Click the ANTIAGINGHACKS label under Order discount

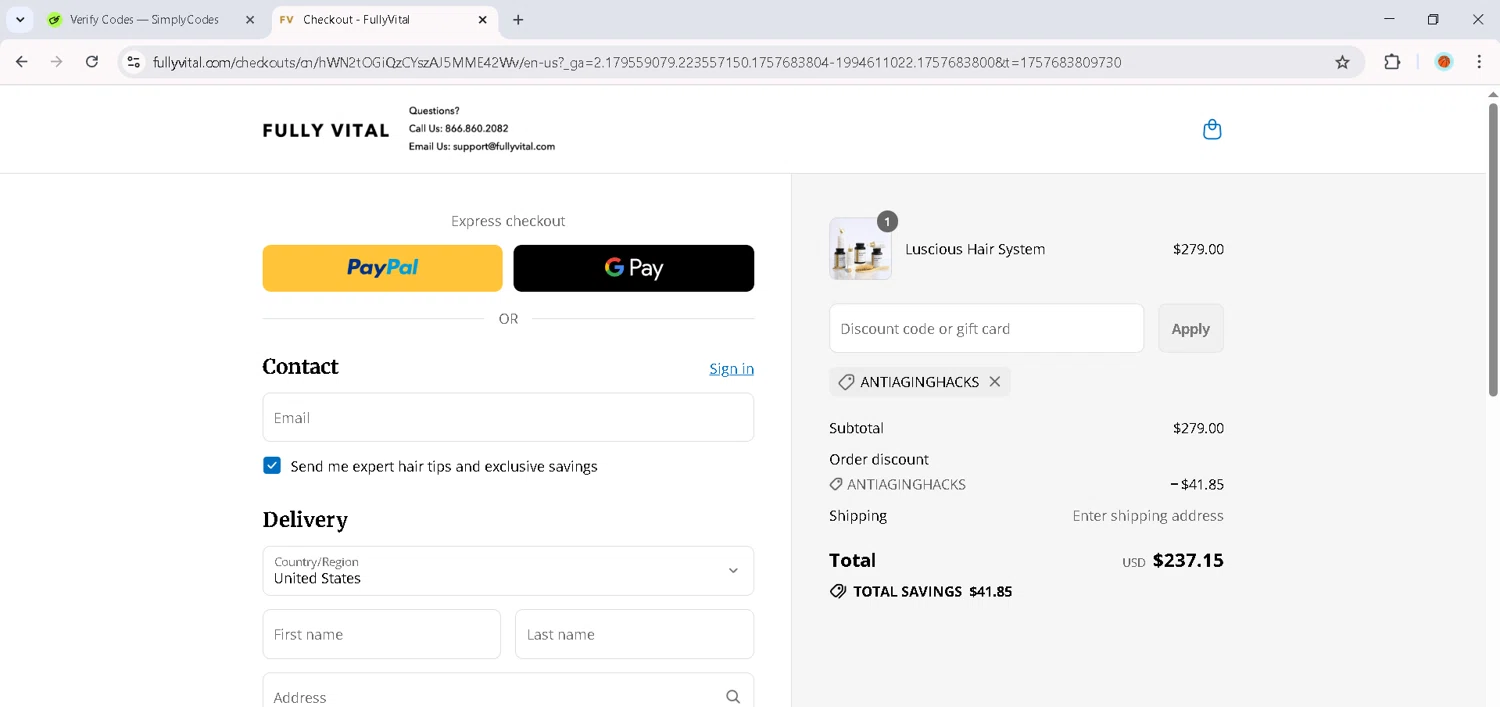click(x=906, y=484)
